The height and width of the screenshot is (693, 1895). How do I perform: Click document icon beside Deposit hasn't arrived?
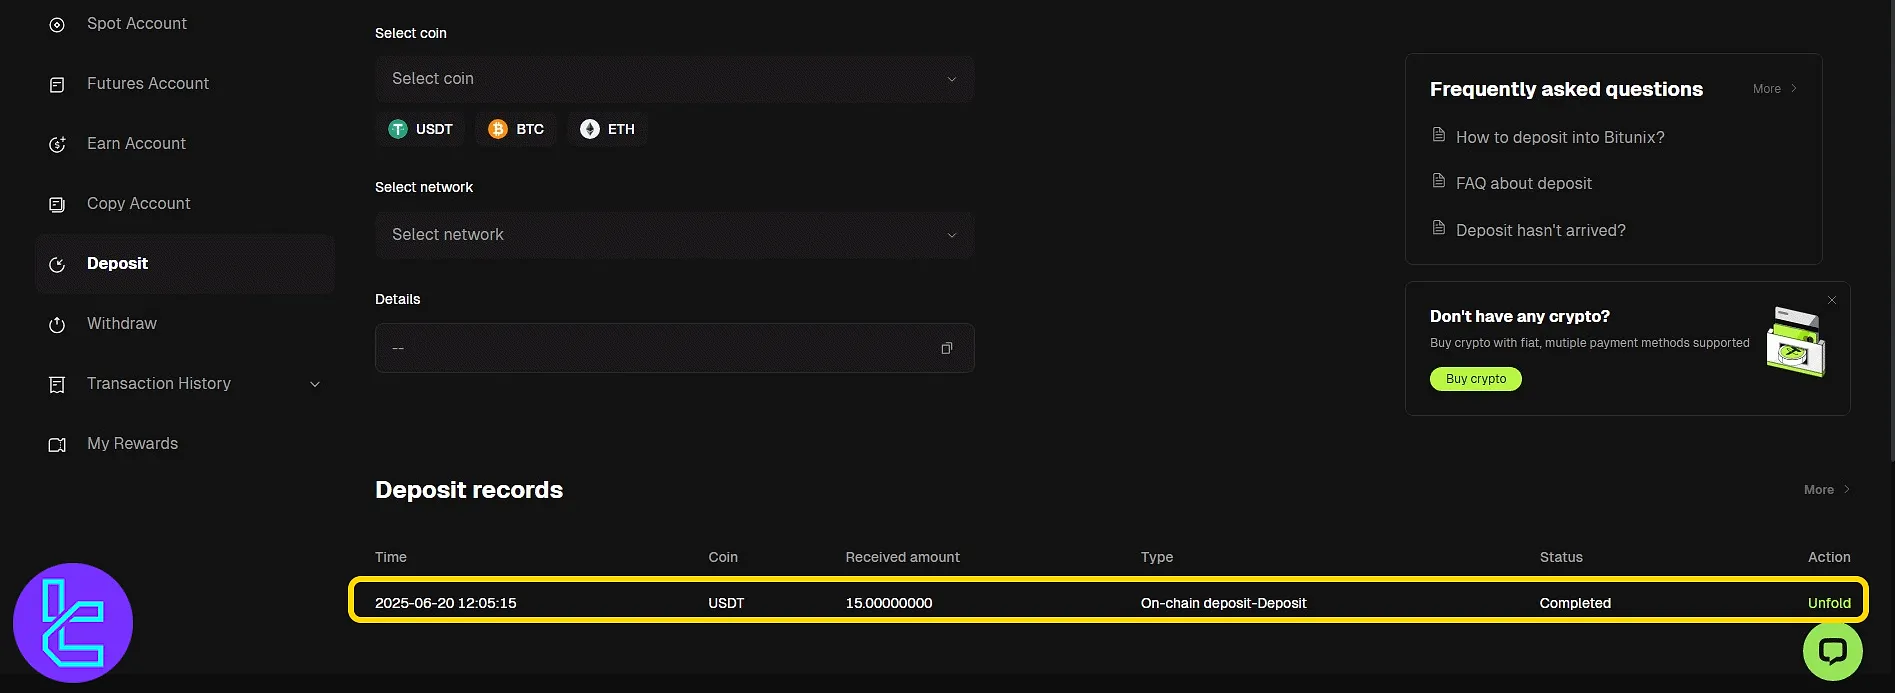[x=1439, y=228]
